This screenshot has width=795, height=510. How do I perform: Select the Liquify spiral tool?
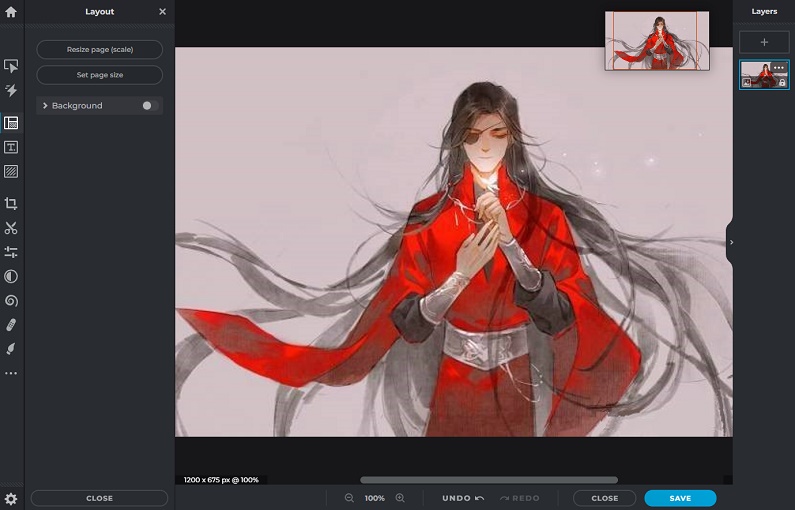click(11, 301)
